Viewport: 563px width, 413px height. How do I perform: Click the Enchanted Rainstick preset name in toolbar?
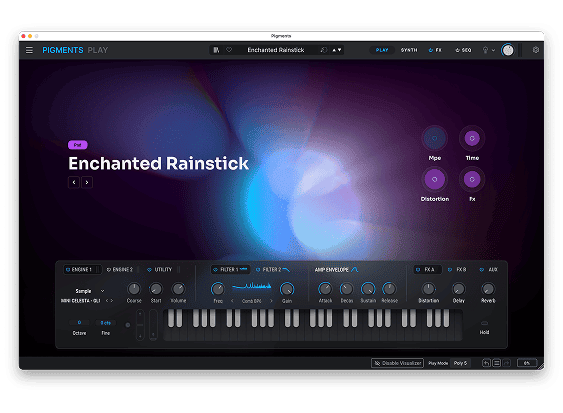tap(276, 50)
